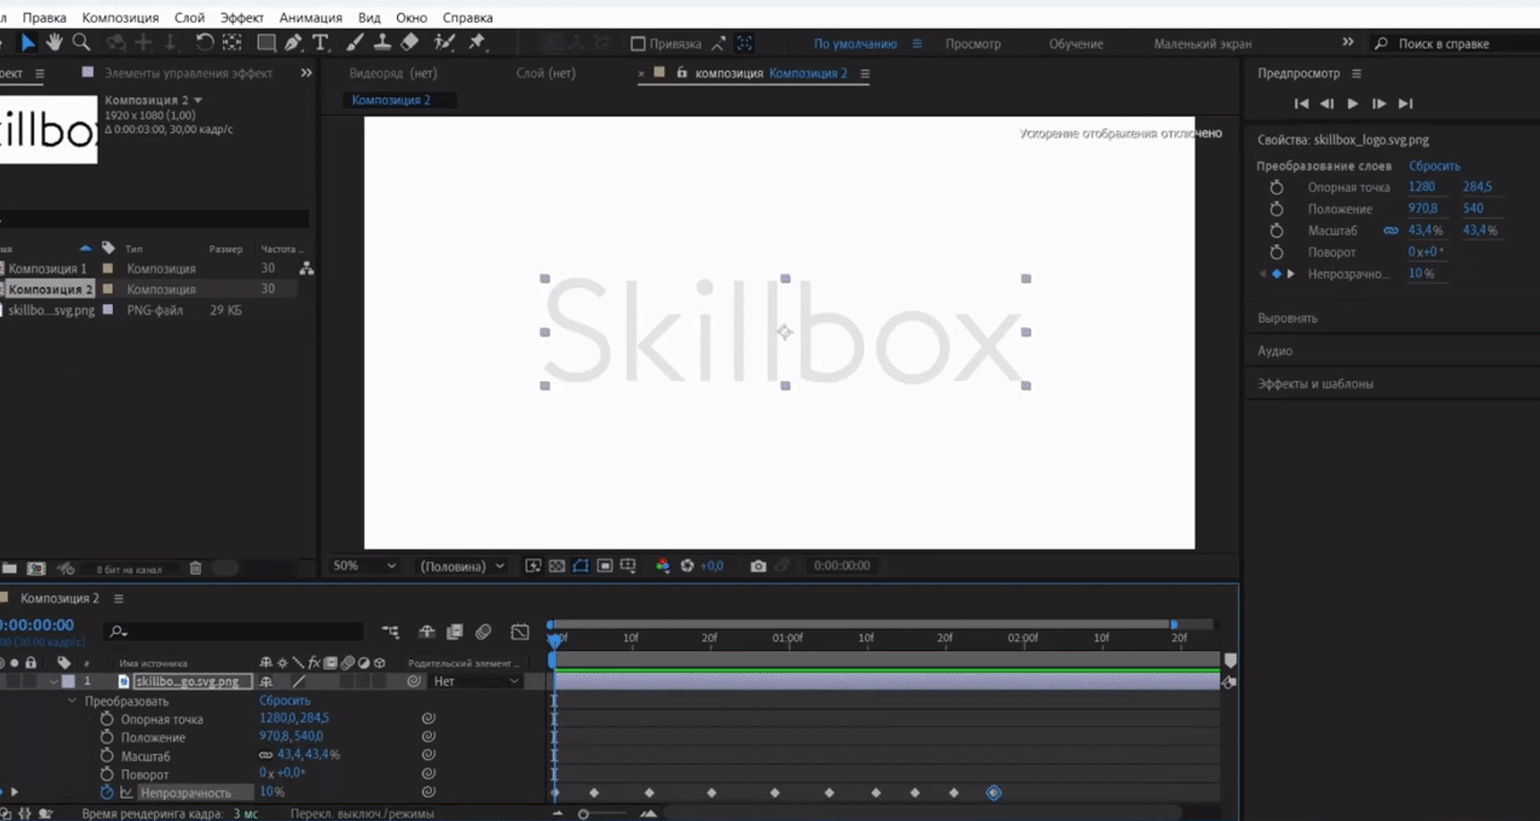Click the hide shy layers icon in timeline
The height and width of the screenshot is (821, 1540).
(x=427, y=632)
